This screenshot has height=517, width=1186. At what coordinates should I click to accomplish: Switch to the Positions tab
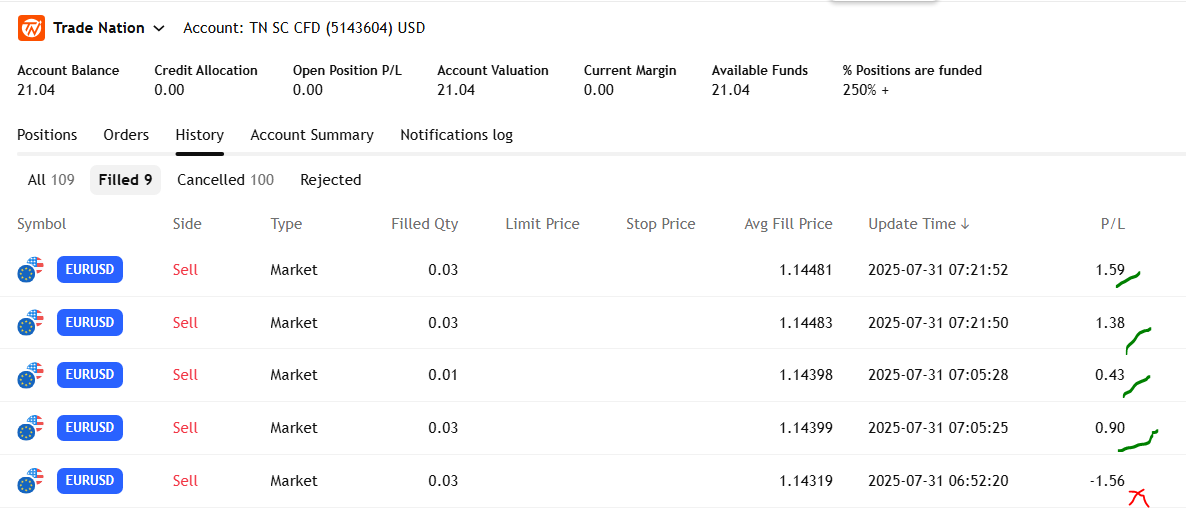(47, 135)
